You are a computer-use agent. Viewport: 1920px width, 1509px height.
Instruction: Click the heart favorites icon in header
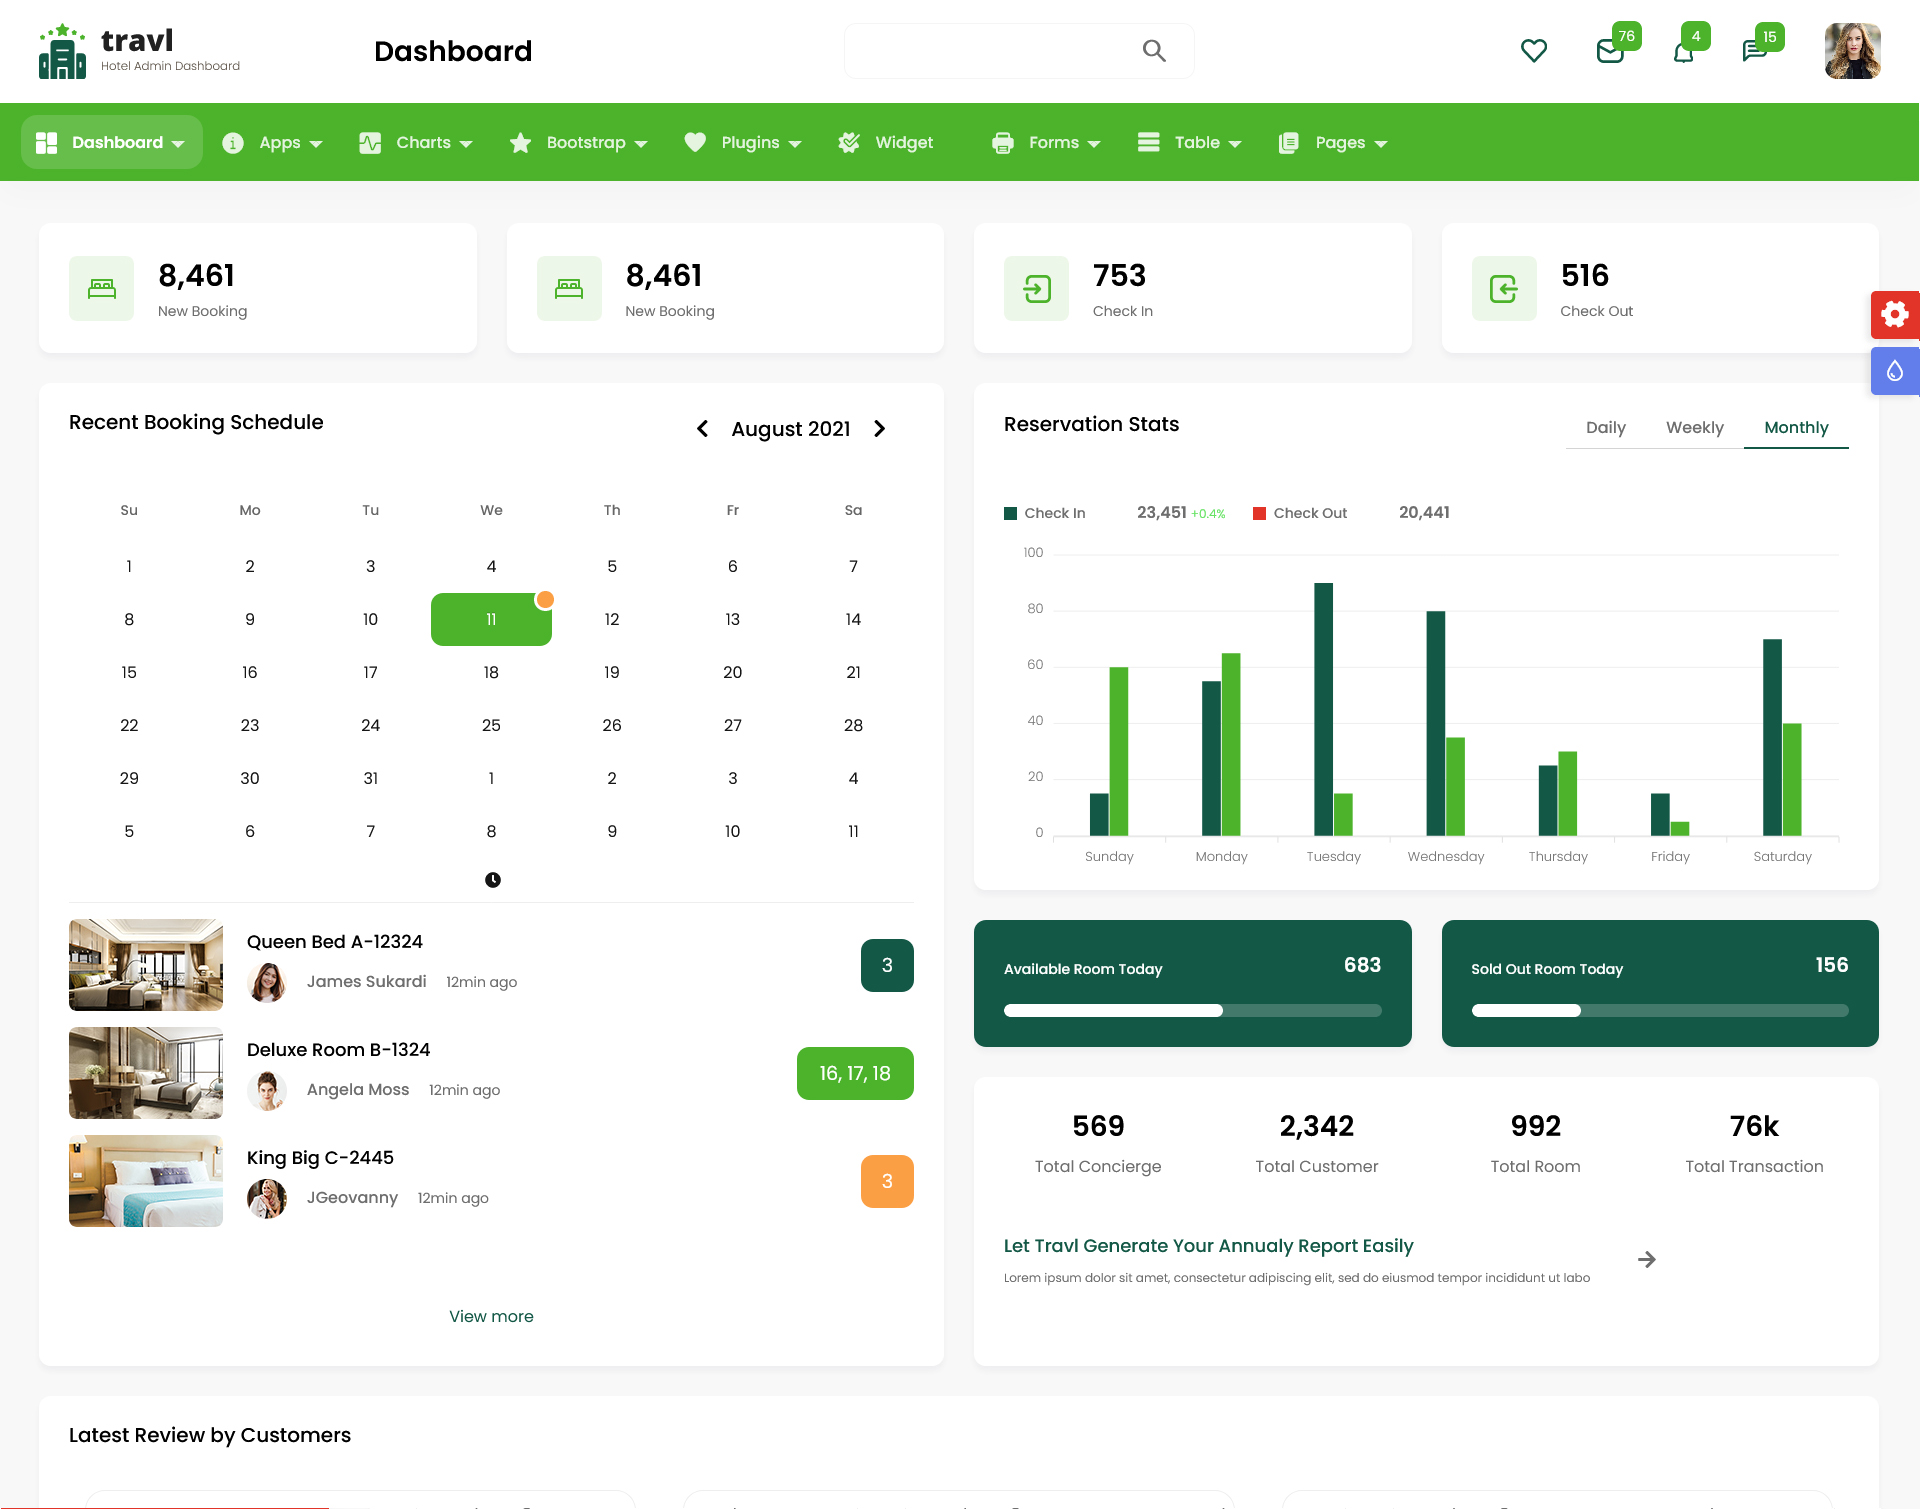pyautogui.click(x=1533, y=51)
